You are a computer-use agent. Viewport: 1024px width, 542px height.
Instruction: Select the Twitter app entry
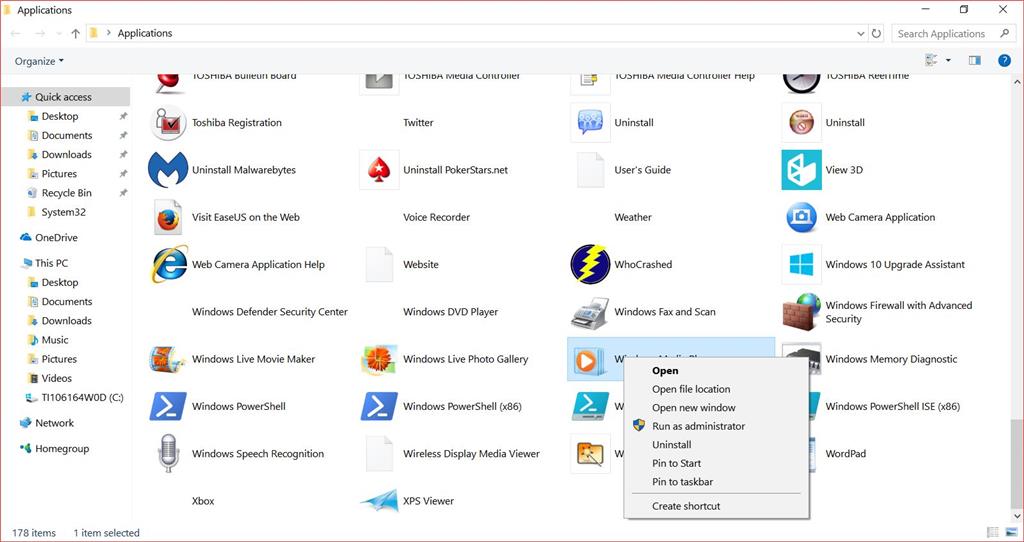(418, 122)
